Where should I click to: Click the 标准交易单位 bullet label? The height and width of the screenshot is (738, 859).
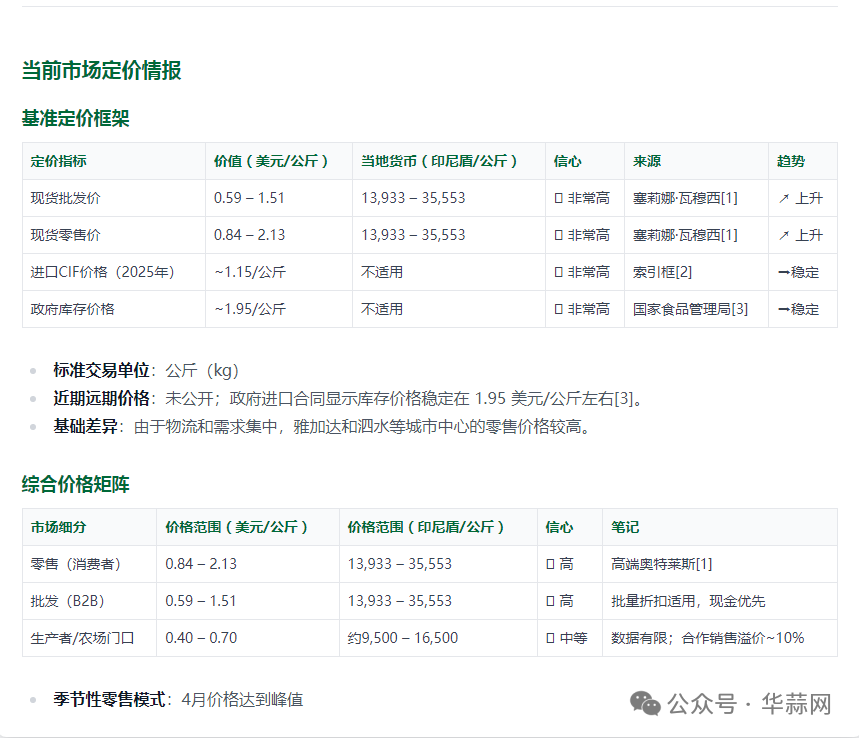click(101, 370)
